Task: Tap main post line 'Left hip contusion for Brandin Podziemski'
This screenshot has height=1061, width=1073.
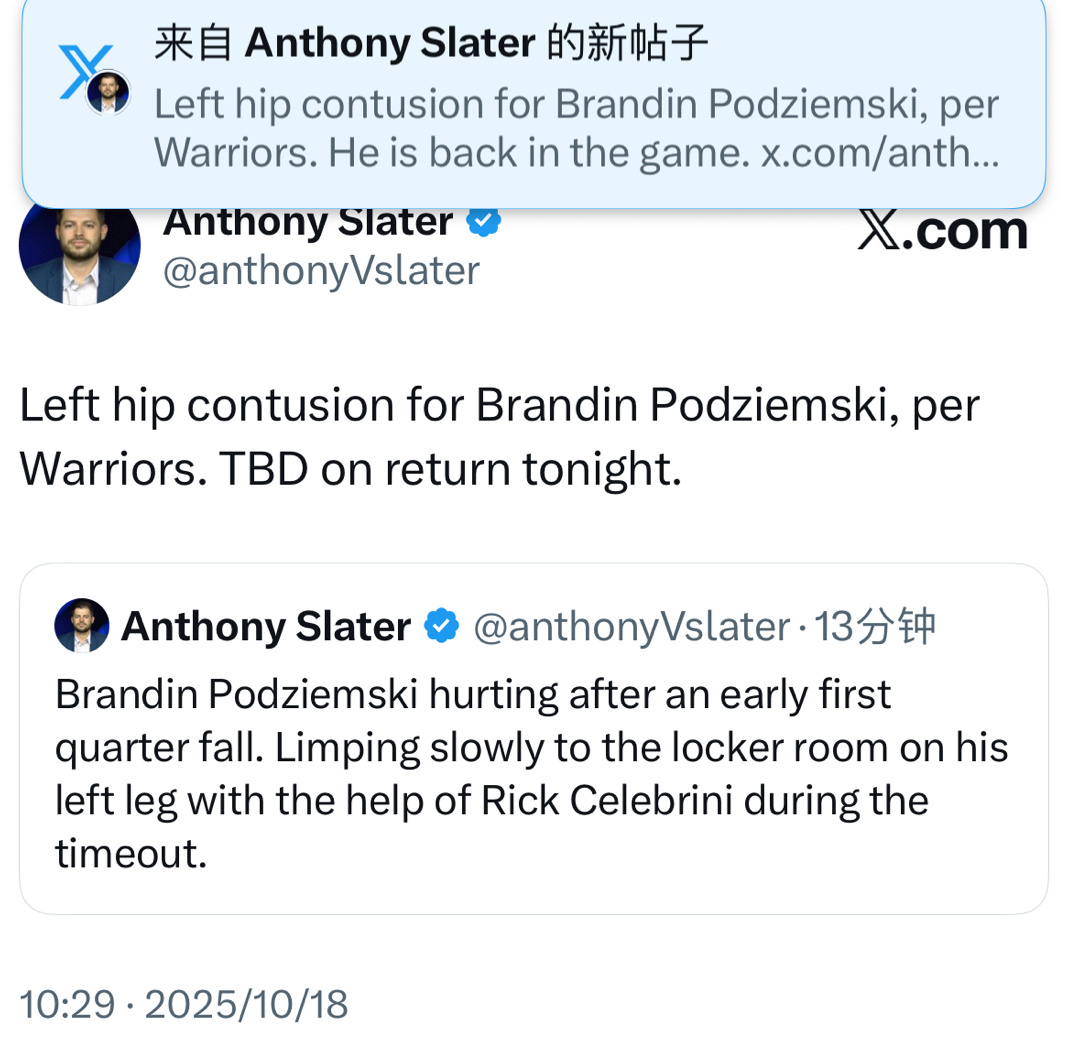Action: point(499,406)
